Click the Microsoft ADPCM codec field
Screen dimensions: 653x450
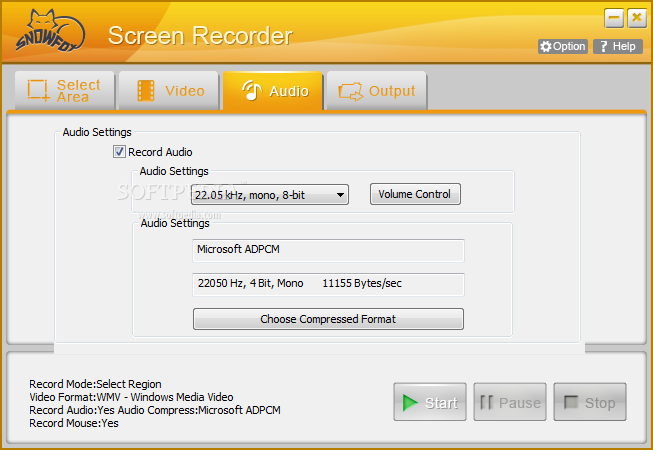click(x=328, y=250)
